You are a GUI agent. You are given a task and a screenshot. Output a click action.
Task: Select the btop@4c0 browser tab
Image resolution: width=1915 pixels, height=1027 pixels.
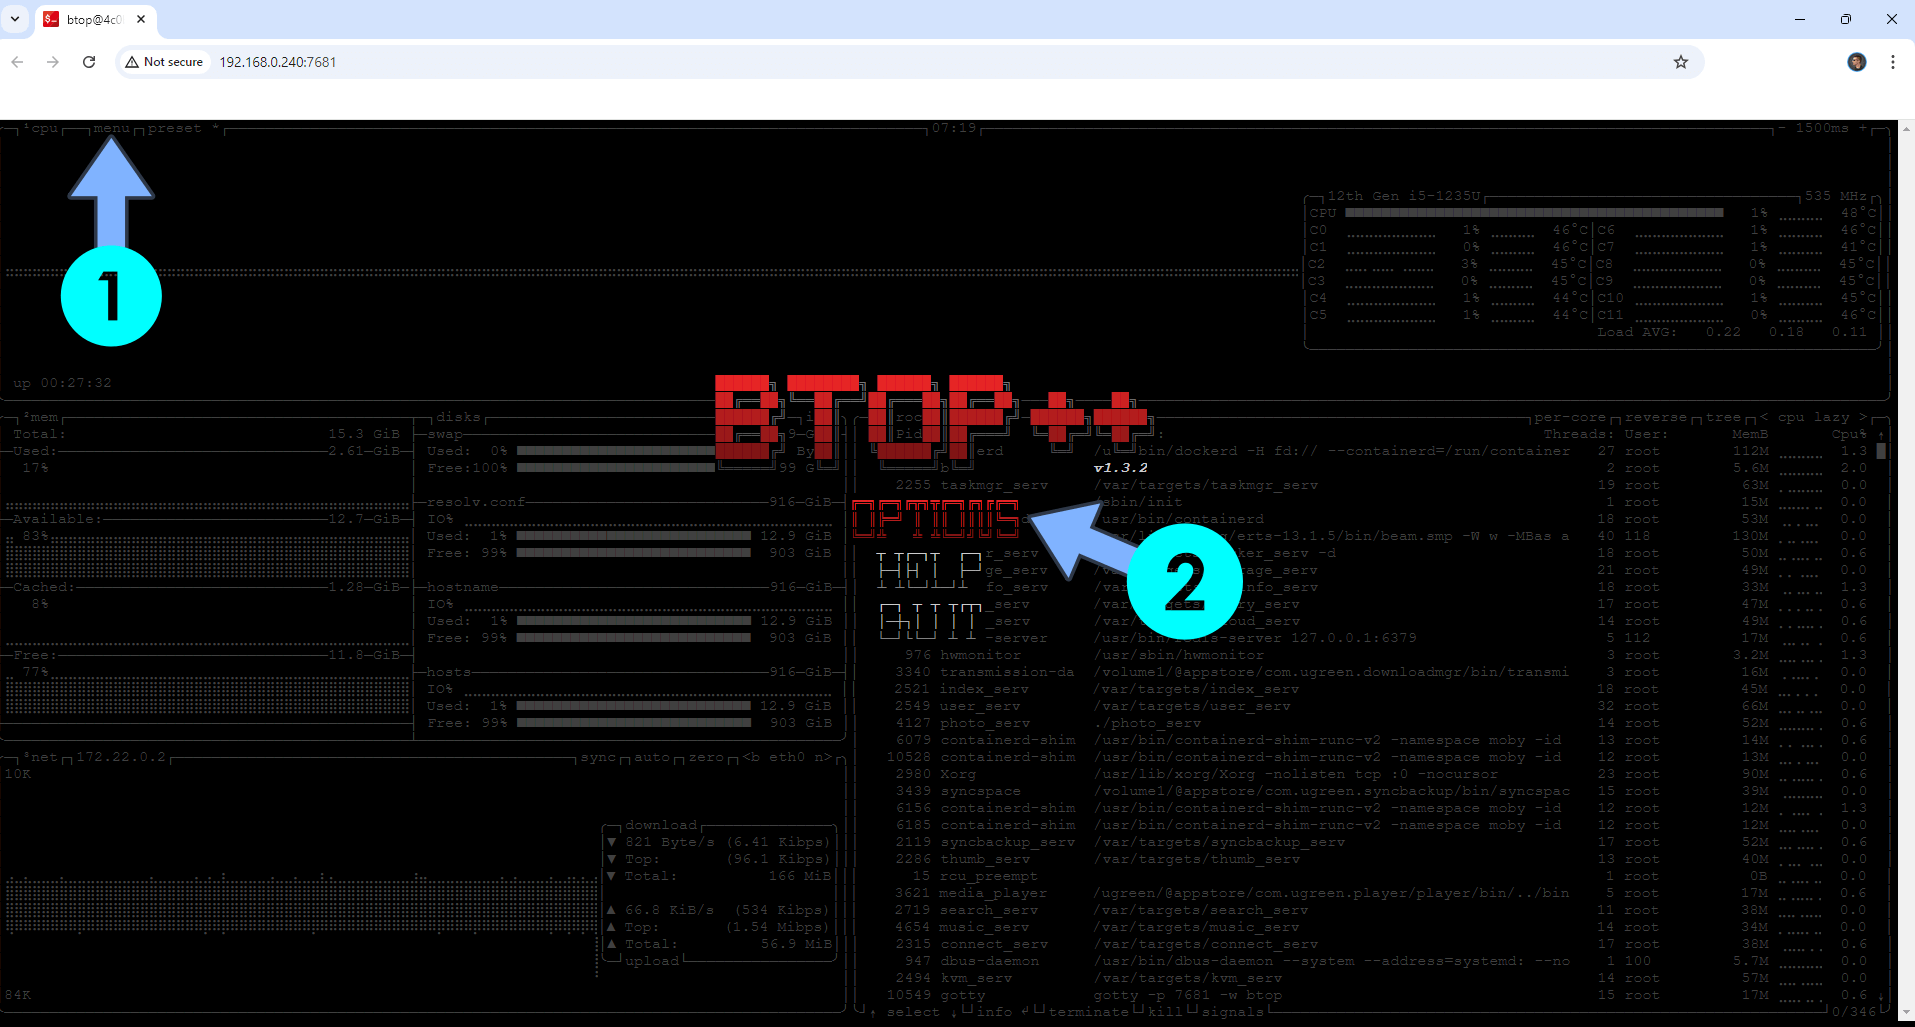95,19
